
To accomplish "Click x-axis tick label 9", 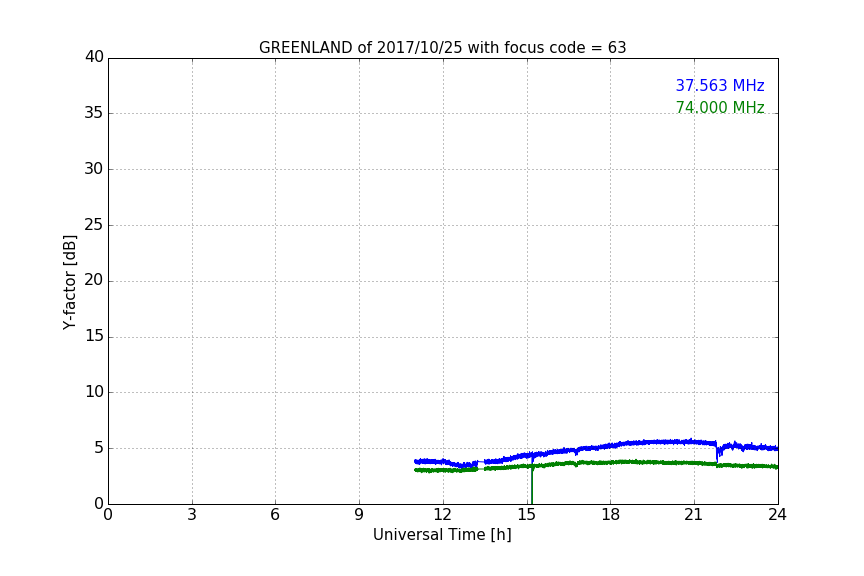I will [359, 515].
